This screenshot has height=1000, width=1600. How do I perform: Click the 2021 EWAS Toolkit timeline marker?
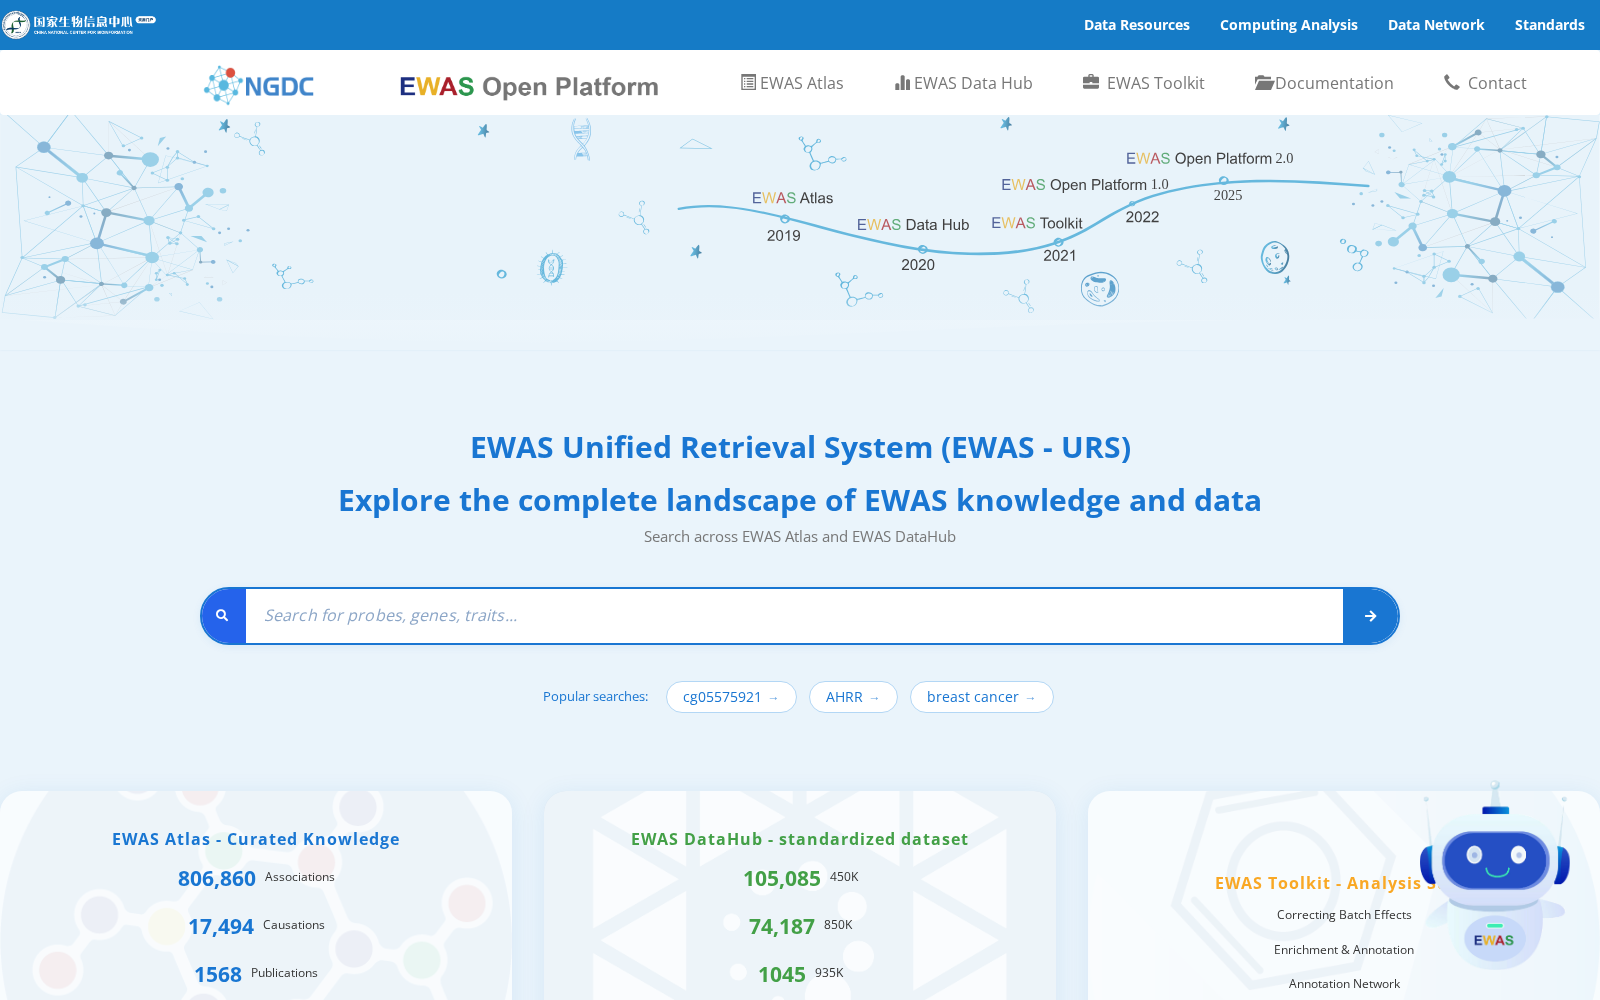coord(1059,242)
